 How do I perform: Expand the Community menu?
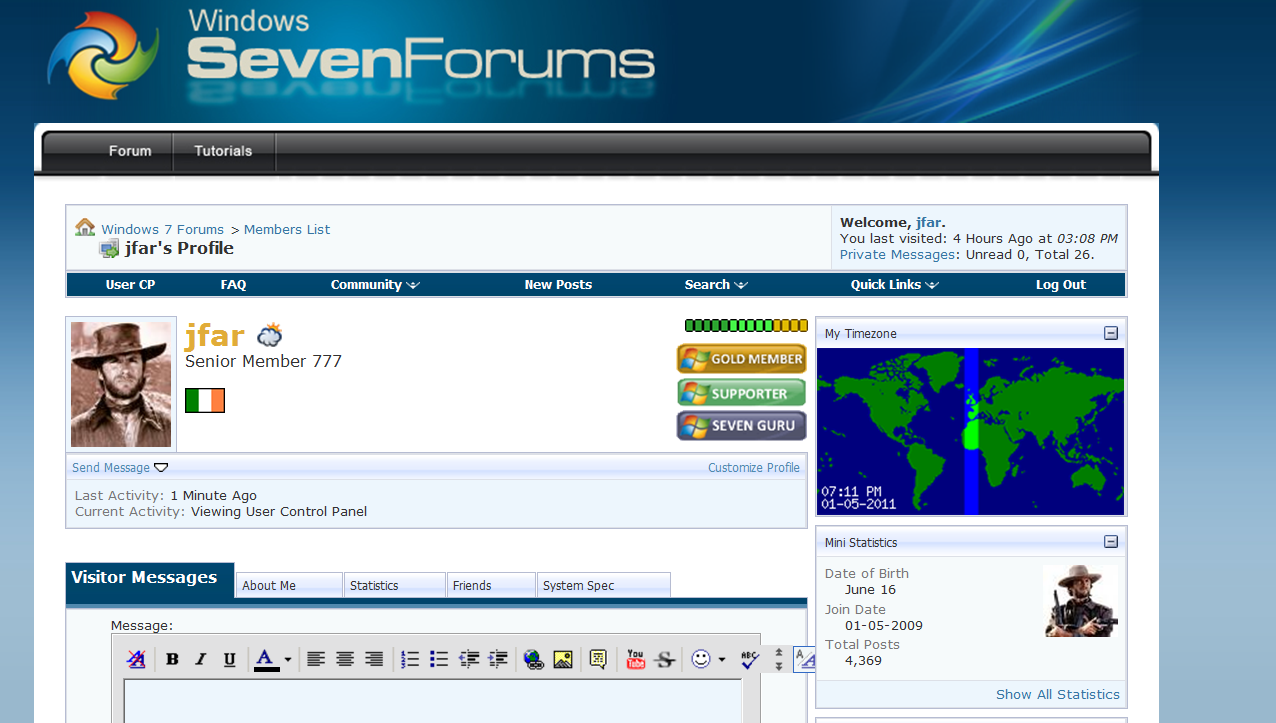point(375,285)
